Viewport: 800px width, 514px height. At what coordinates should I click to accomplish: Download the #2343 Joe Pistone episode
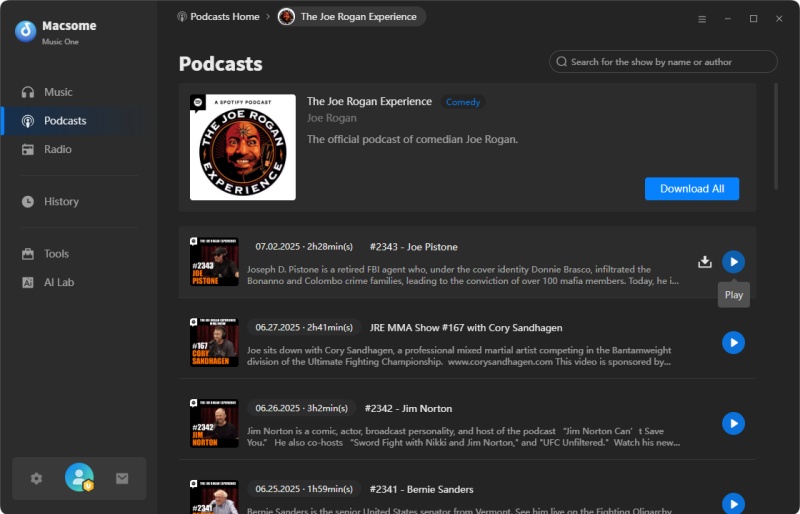[x=705, y=262]
